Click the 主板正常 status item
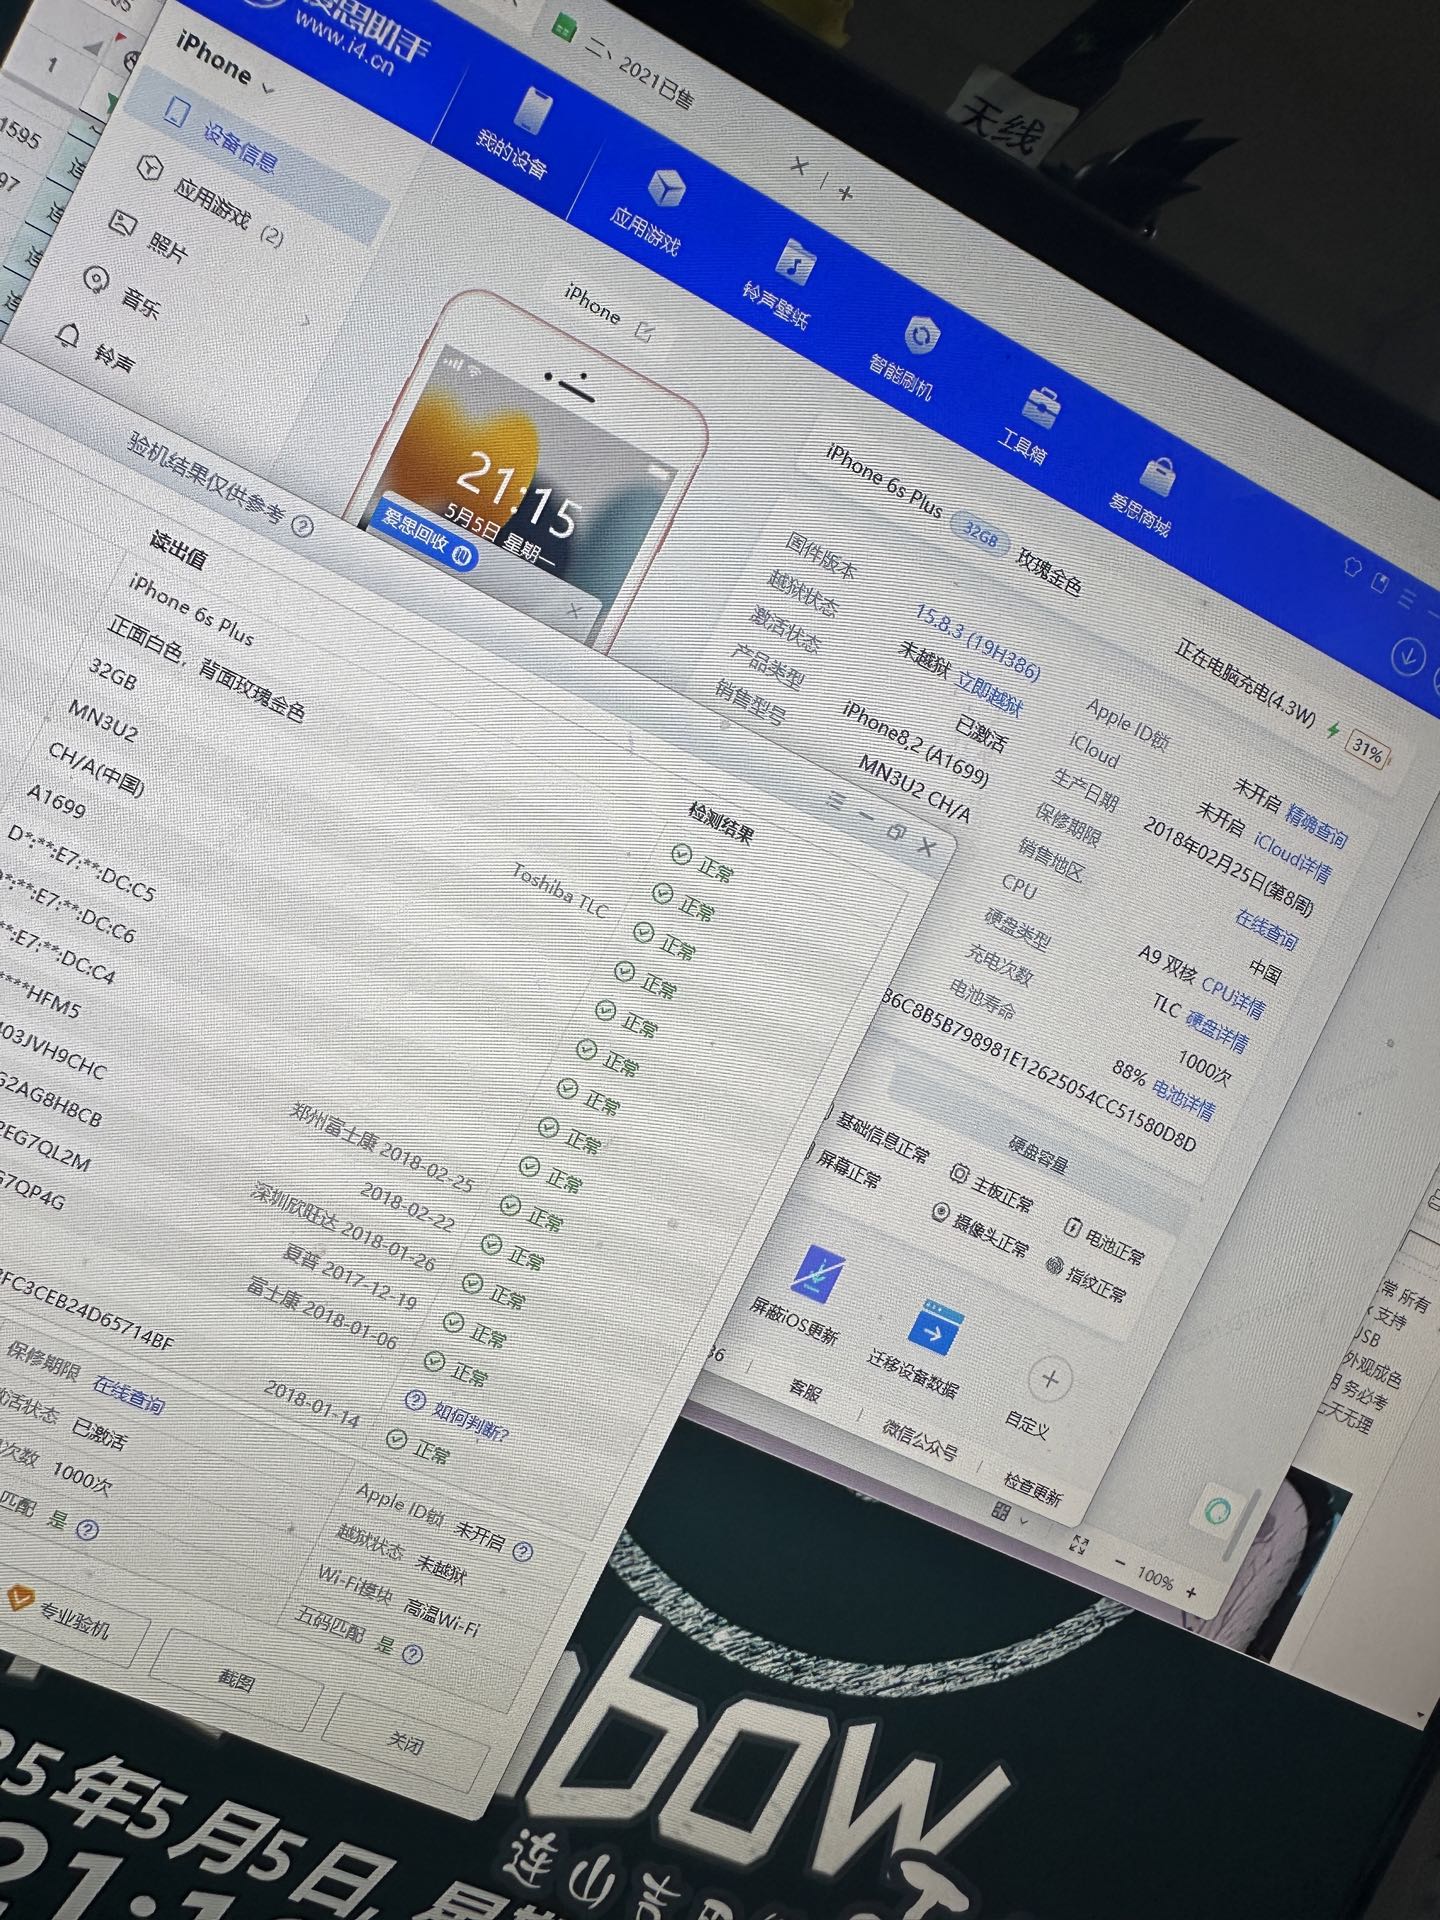The width and height of the screenshot is (1440, 1920). (x=992, y=1186)
